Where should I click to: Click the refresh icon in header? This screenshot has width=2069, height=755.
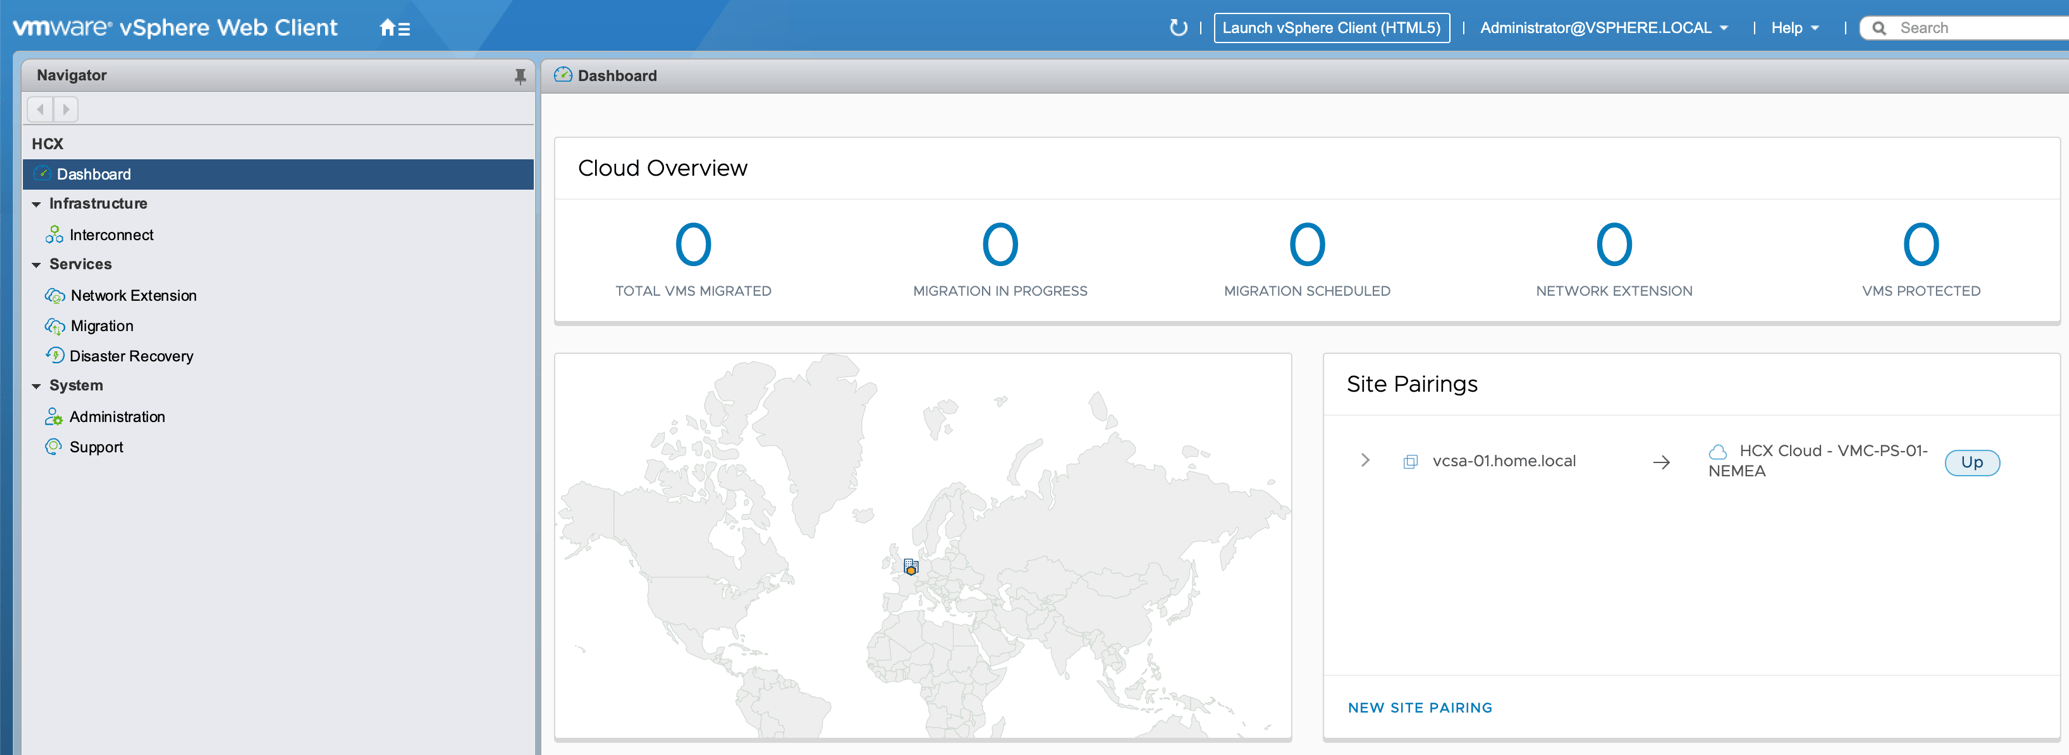coord(1178,28)
